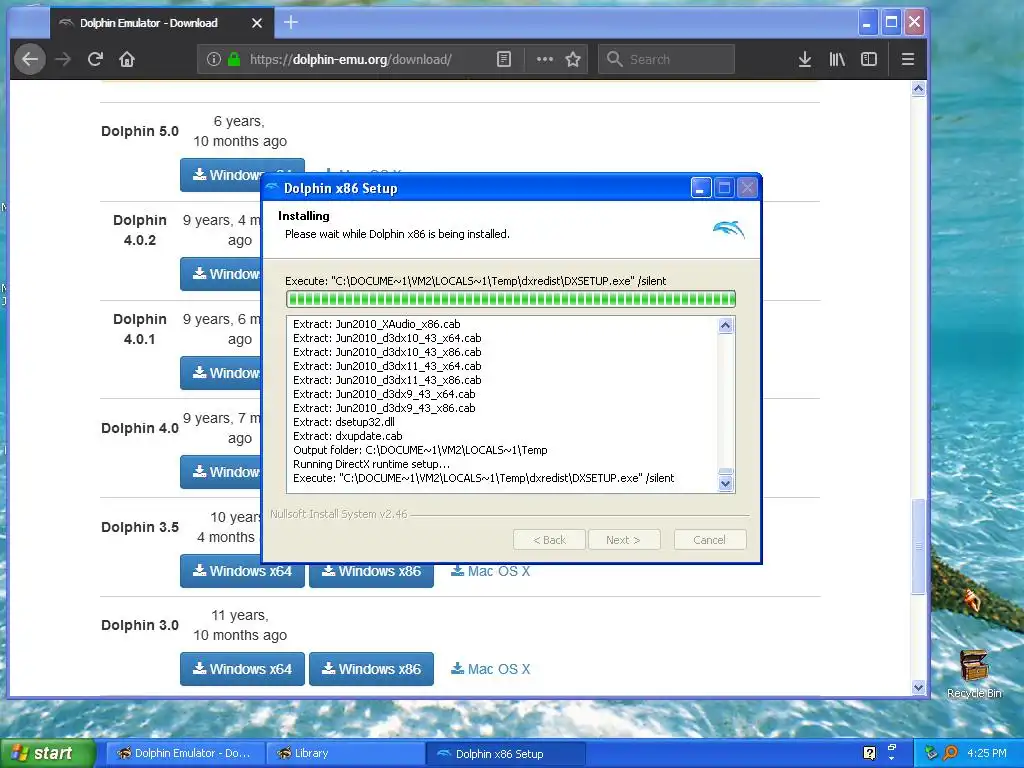Toggle the Firefox sidebar icon
The height and width of the screenshot is (768, 1024).
point(869,59)
